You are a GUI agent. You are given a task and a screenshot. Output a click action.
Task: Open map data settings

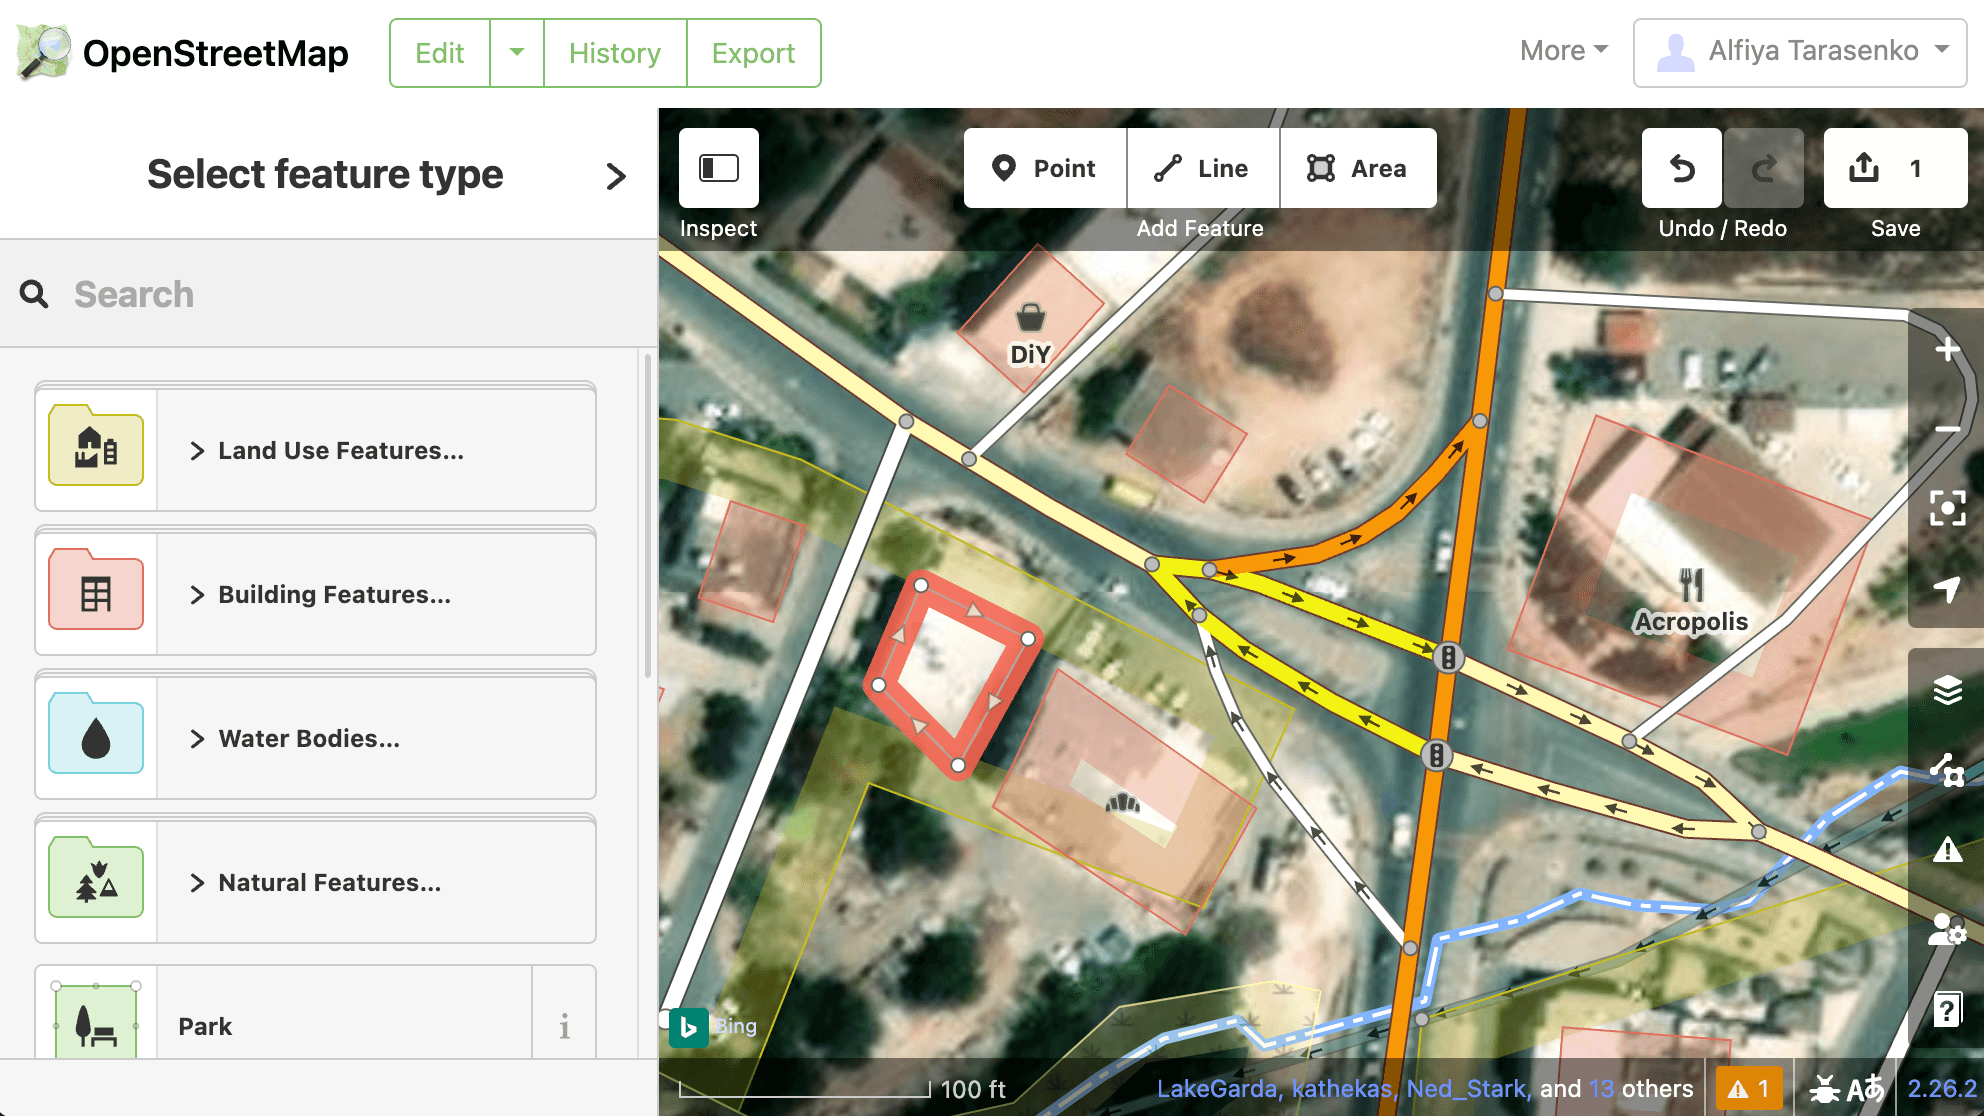click(1947, 770)
